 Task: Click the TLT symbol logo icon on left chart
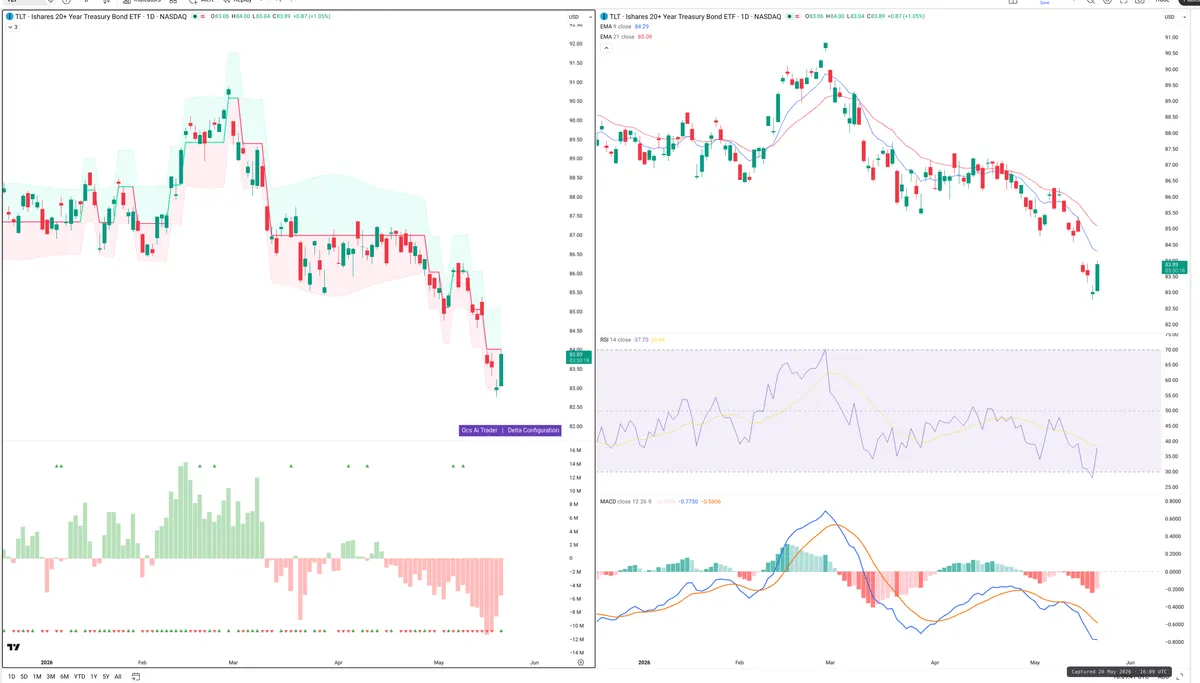(x=10, y=17)
